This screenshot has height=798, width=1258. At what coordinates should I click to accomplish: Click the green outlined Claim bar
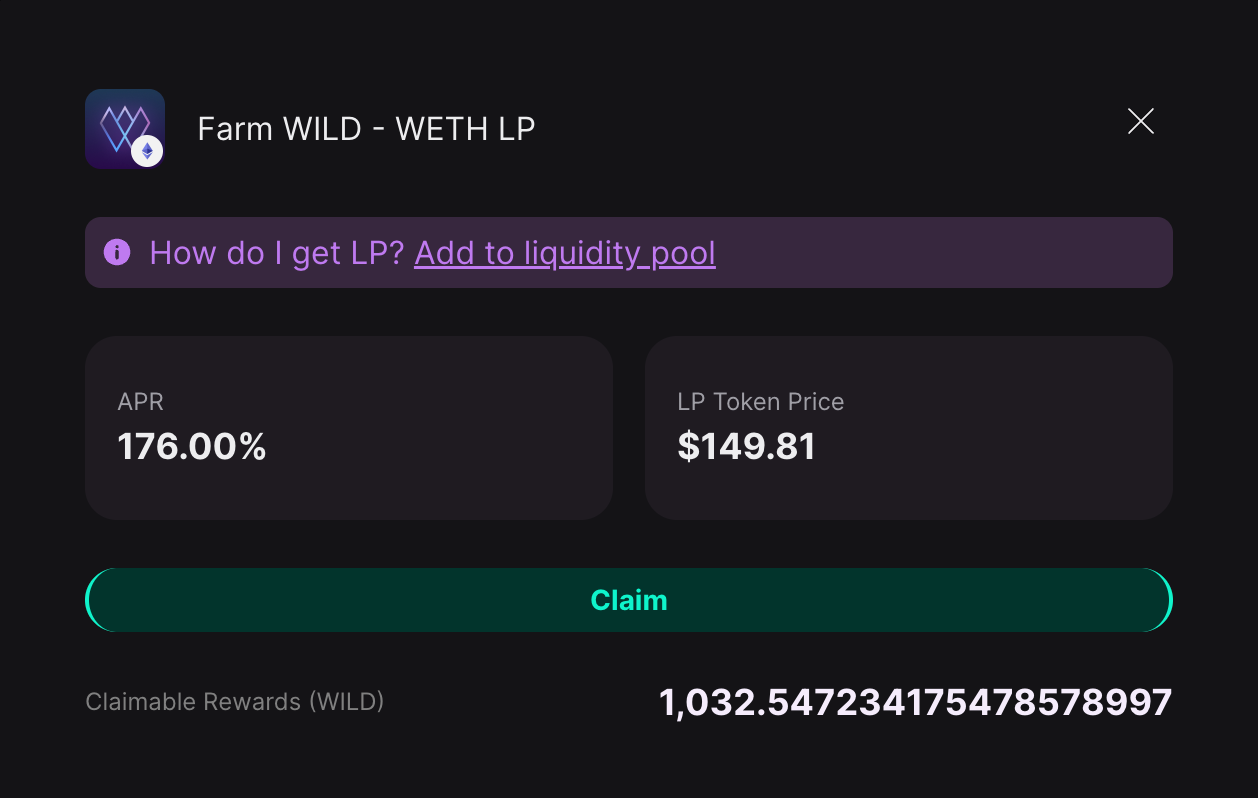point(629,599)
